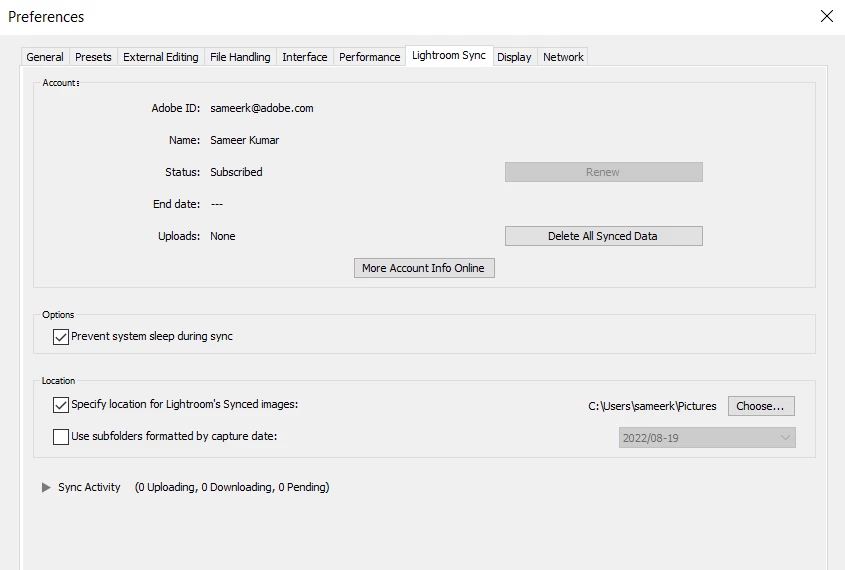Image resolution: width=845 pixels, height=570 pixels.
Task: Open the Interface tab
Action: tap(304, 57)
